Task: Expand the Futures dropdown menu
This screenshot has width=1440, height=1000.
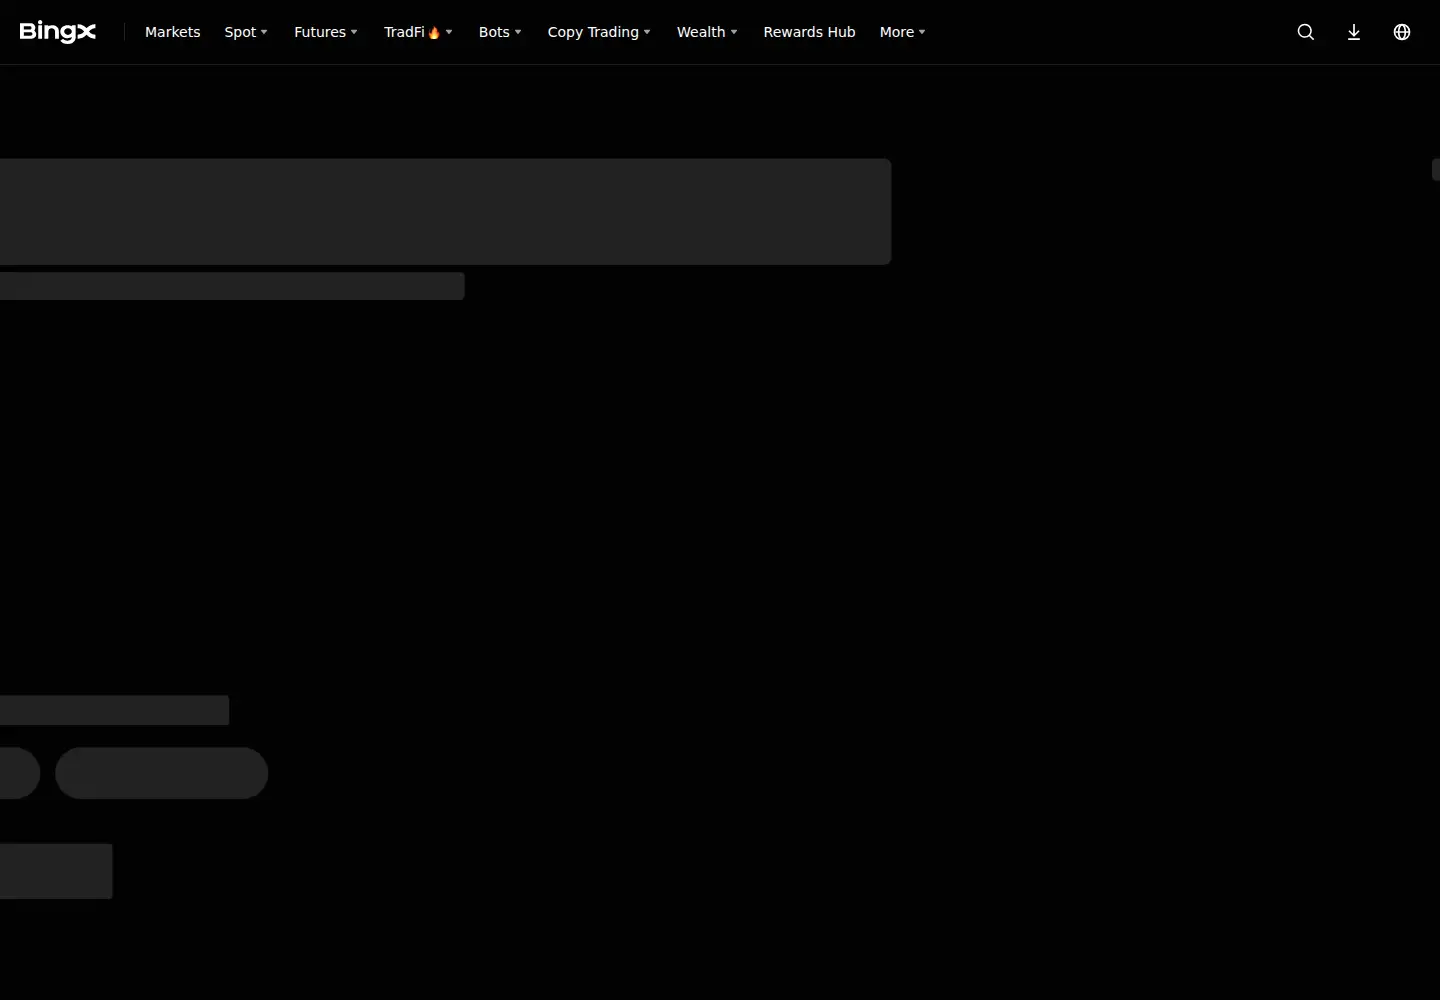Action: (326, 32)
